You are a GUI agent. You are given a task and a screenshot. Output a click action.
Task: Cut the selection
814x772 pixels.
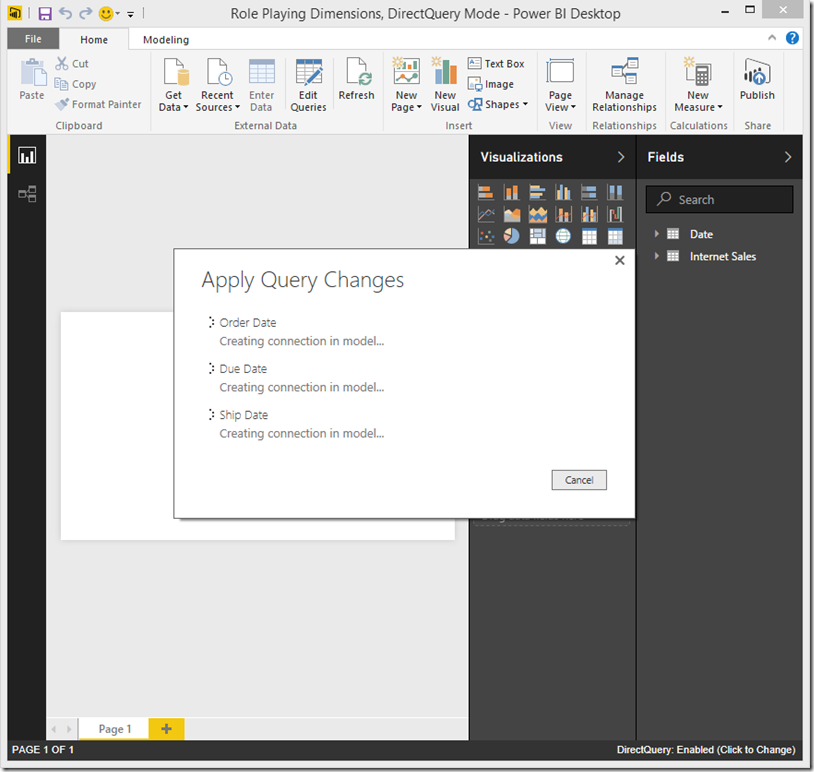point(72,63)
